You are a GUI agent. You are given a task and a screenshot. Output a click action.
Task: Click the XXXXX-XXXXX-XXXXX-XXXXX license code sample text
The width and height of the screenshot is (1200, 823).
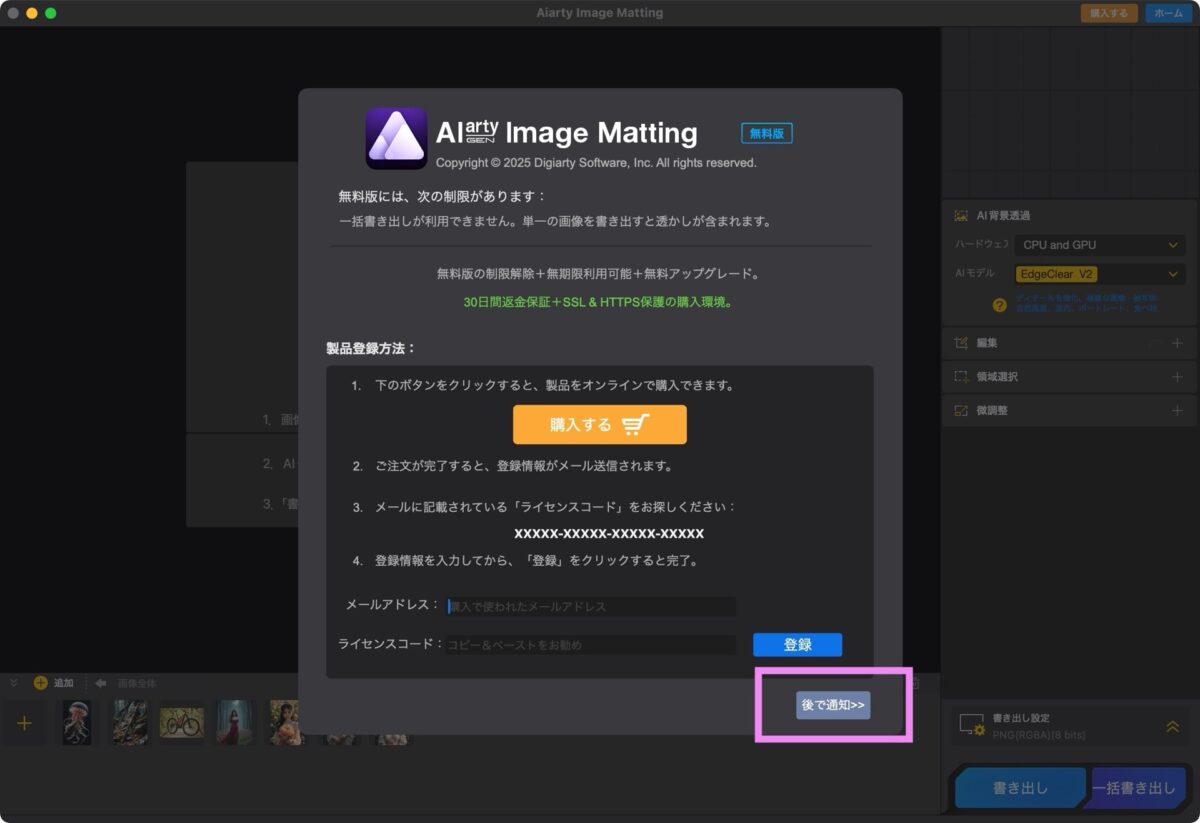coord(609,533)
